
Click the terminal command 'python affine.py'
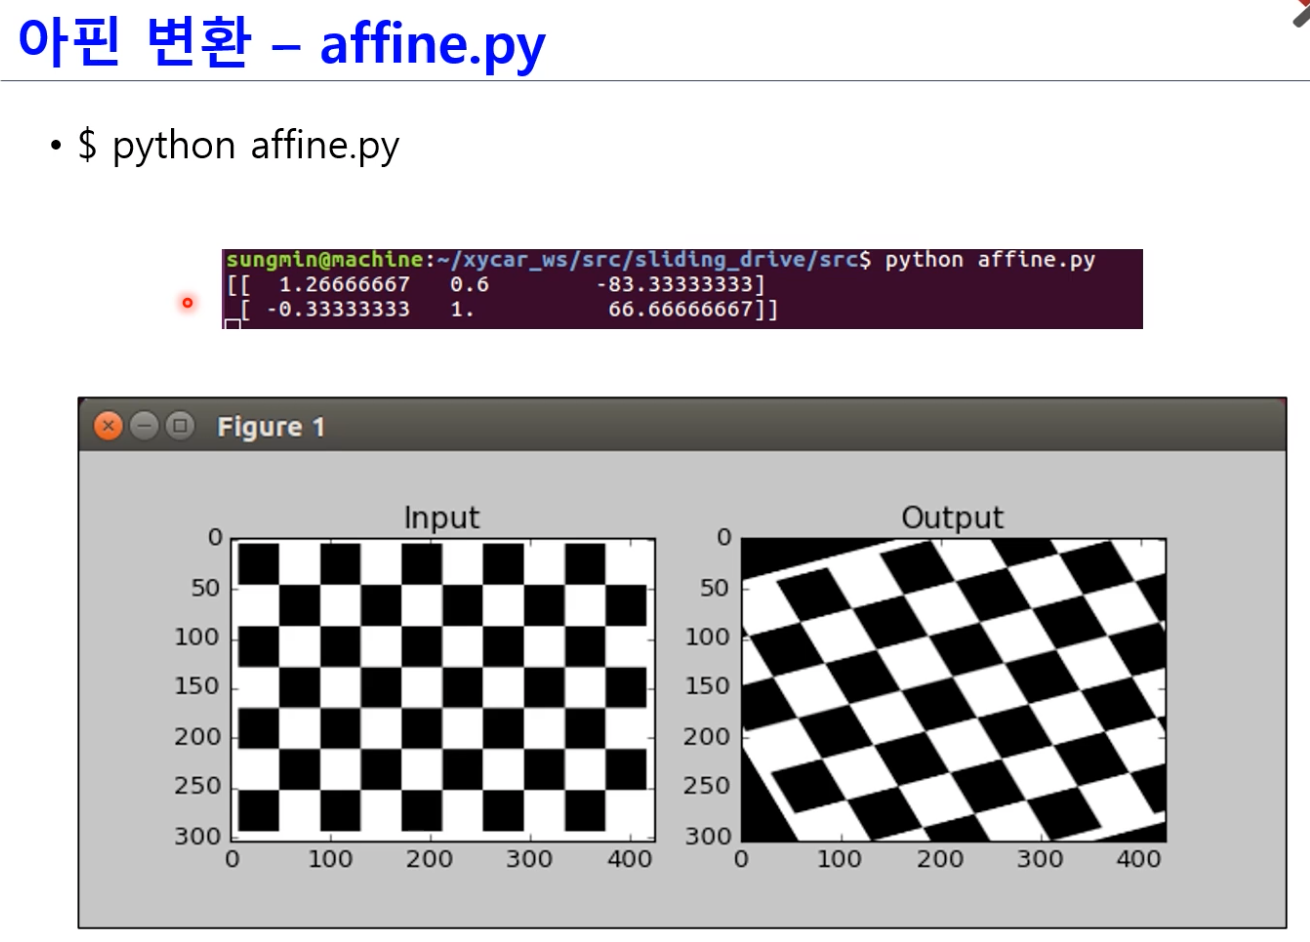tap(990, 260)
